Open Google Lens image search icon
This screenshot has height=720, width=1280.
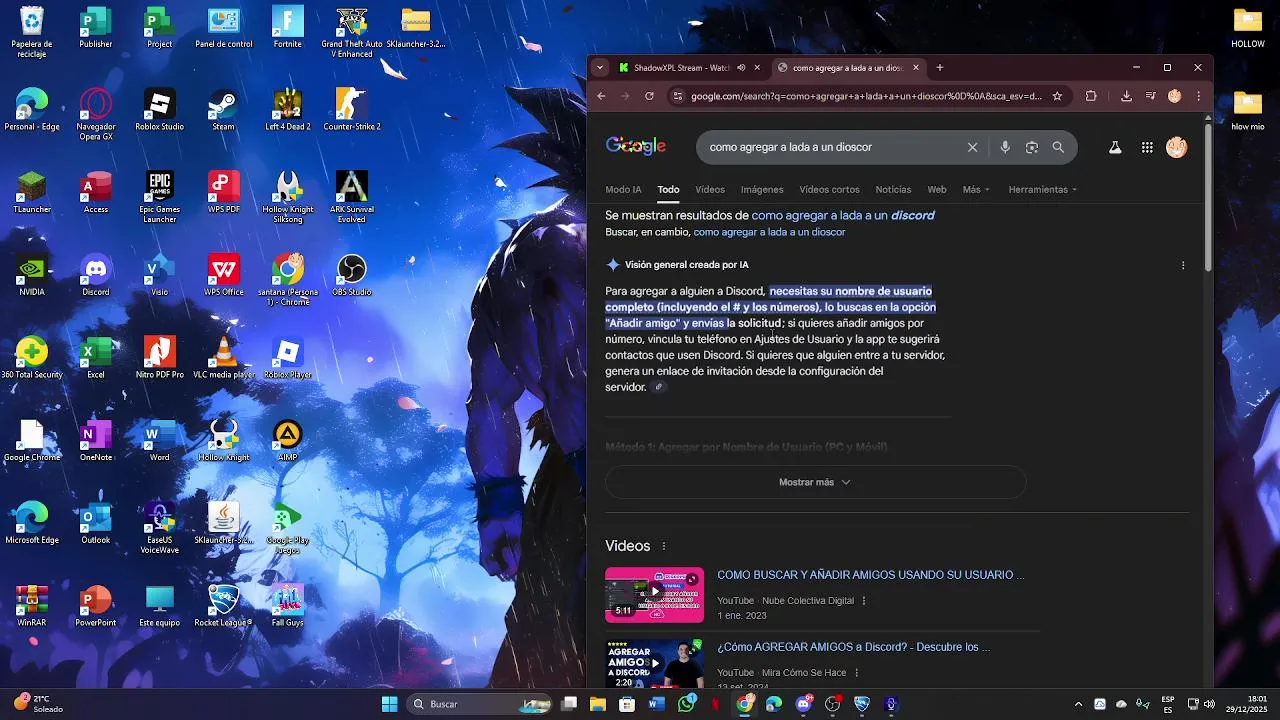[1032, 147]
